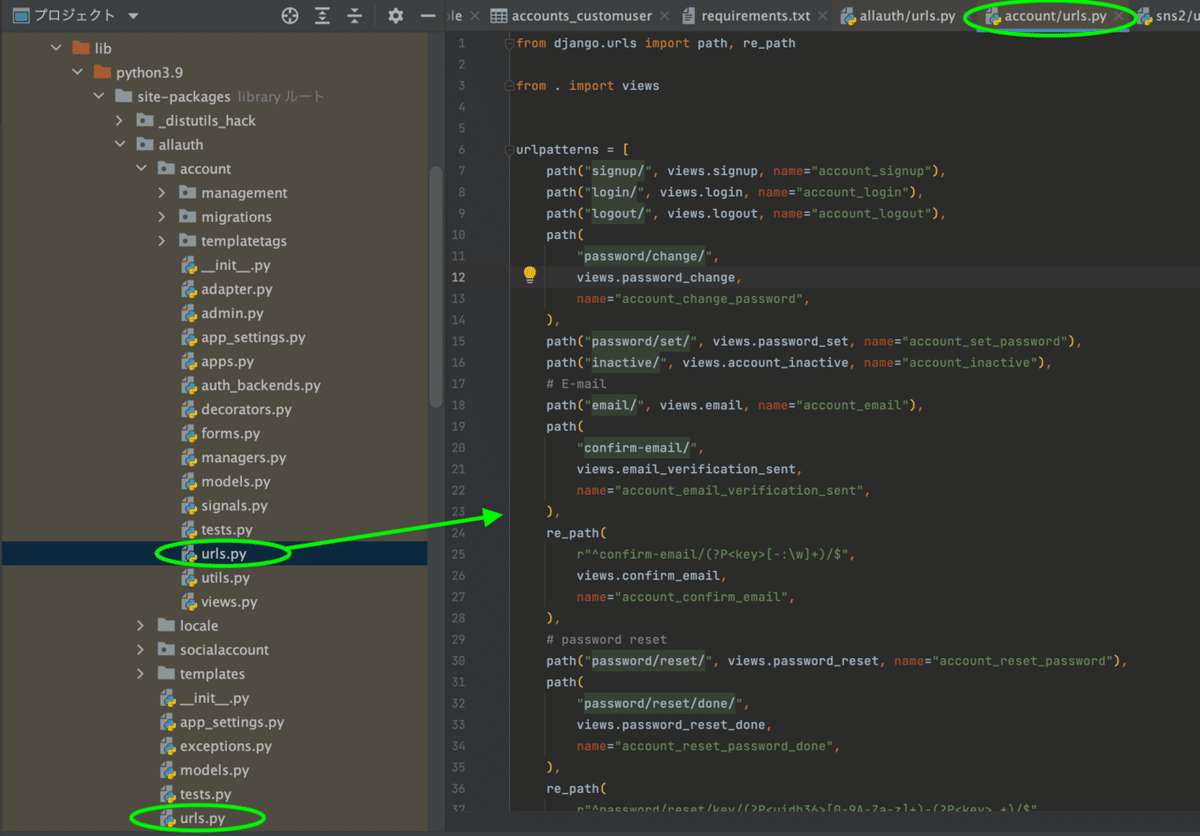Image resolution: width=1200 pixels, height=836 pixels.
Task: Click the "# E-mail" comment on line 17
Action: coord(576,384)
